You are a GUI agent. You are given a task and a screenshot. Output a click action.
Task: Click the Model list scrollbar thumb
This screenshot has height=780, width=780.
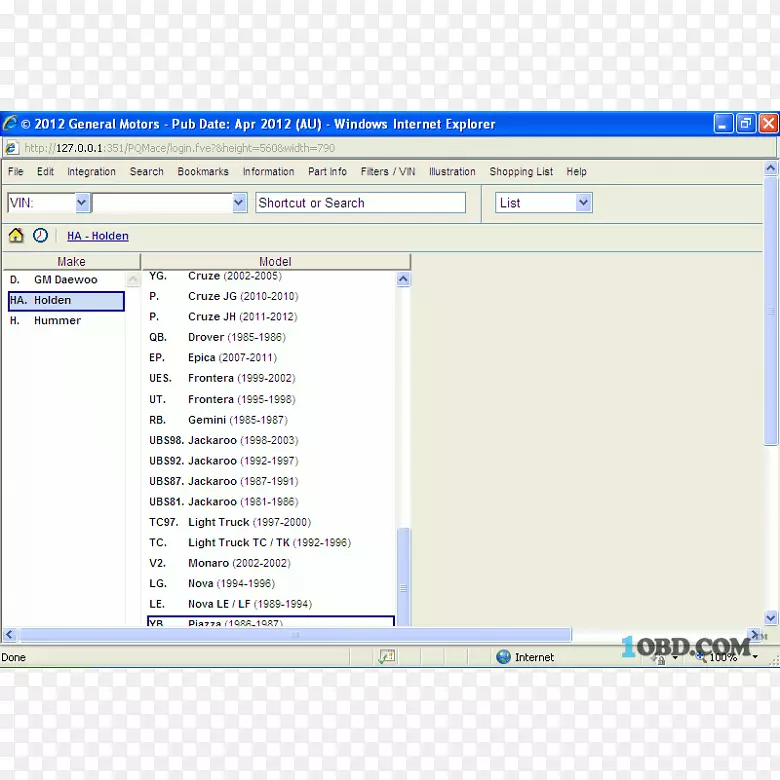coord(403,577)
